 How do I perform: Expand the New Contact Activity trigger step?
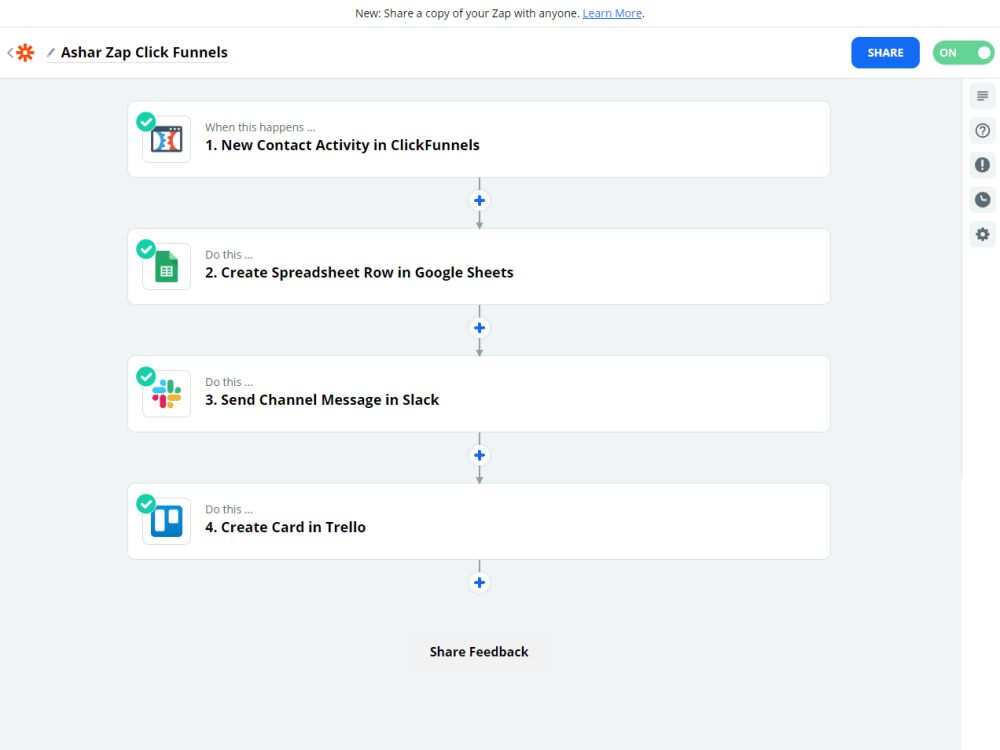(479, 139)
